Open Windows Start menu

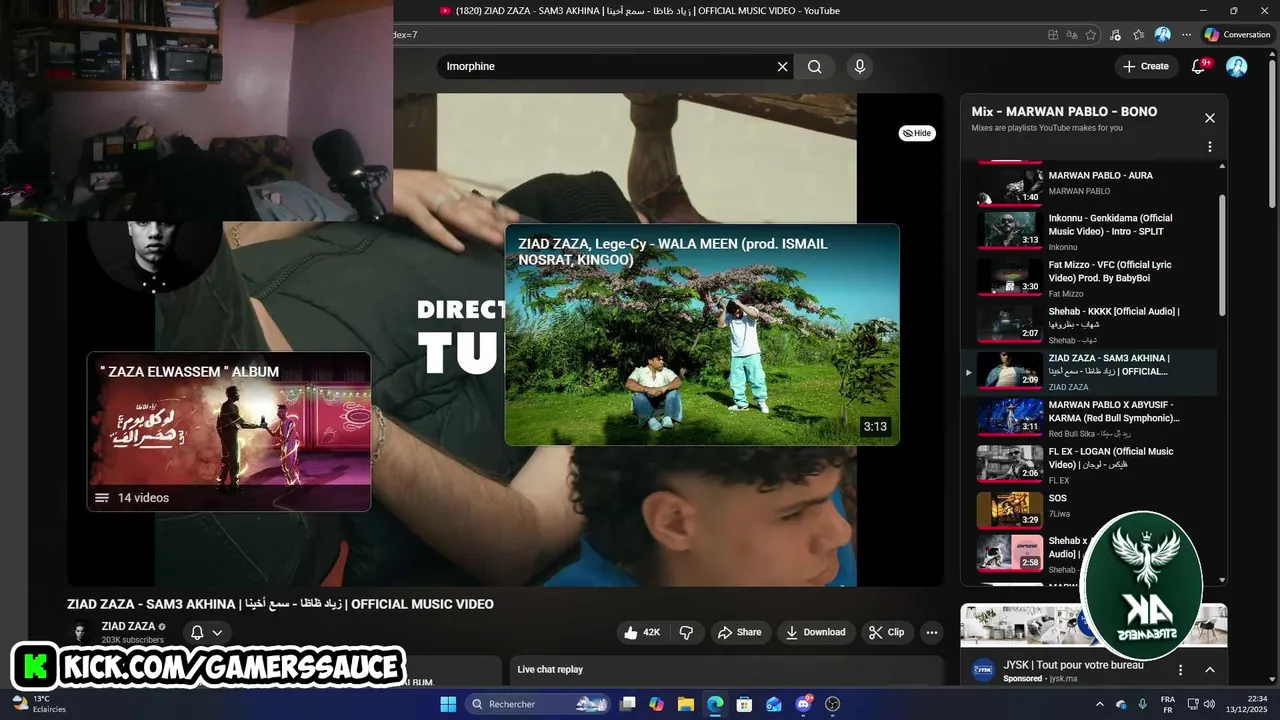pyautogui.click(x=447, y=704)
